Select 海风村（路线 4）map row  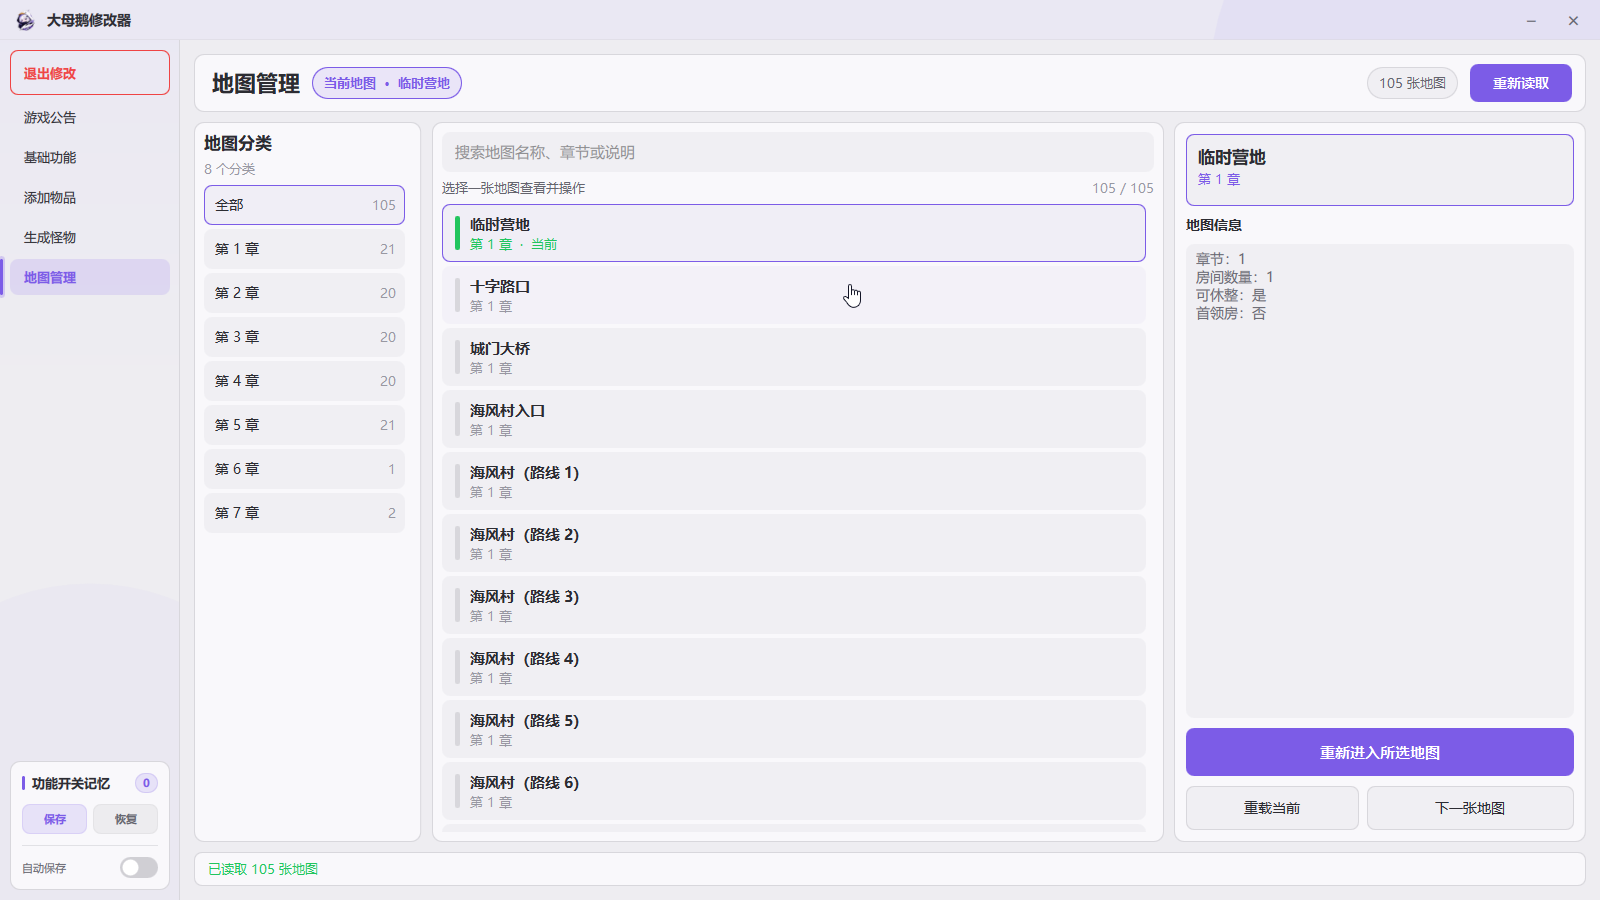794,667
